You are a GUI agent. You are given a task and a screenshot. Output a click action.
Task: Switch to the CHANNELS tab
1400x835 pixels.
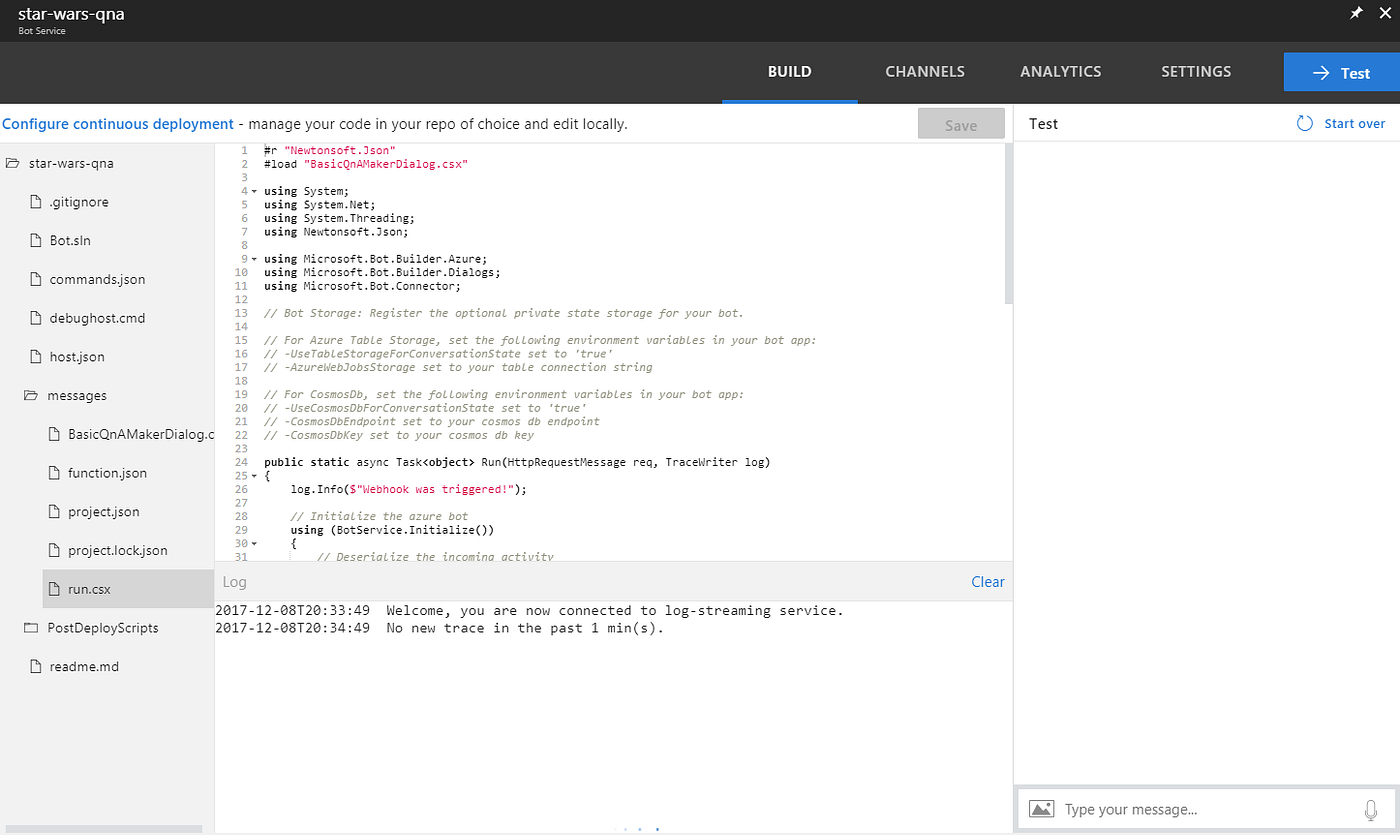(924, 71)
